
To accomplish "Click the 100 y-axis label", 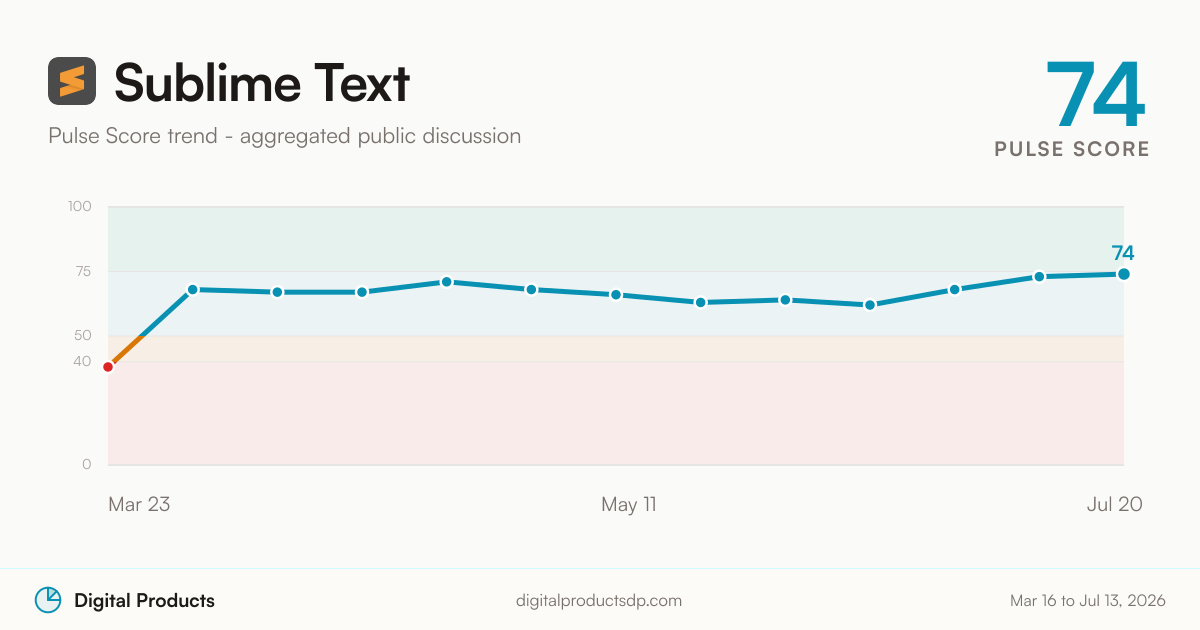I will (80, 207).
